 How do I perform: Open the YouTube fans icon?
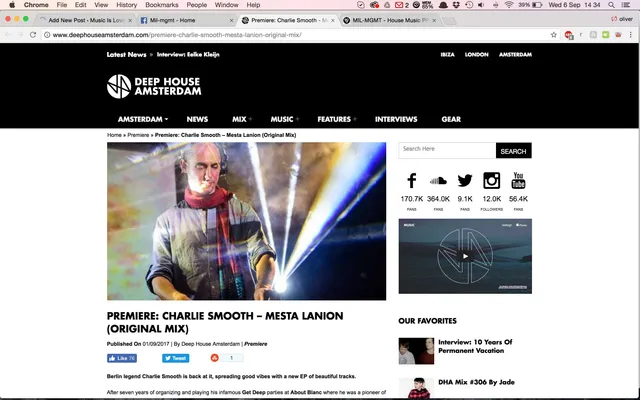[x=518, y=180]
